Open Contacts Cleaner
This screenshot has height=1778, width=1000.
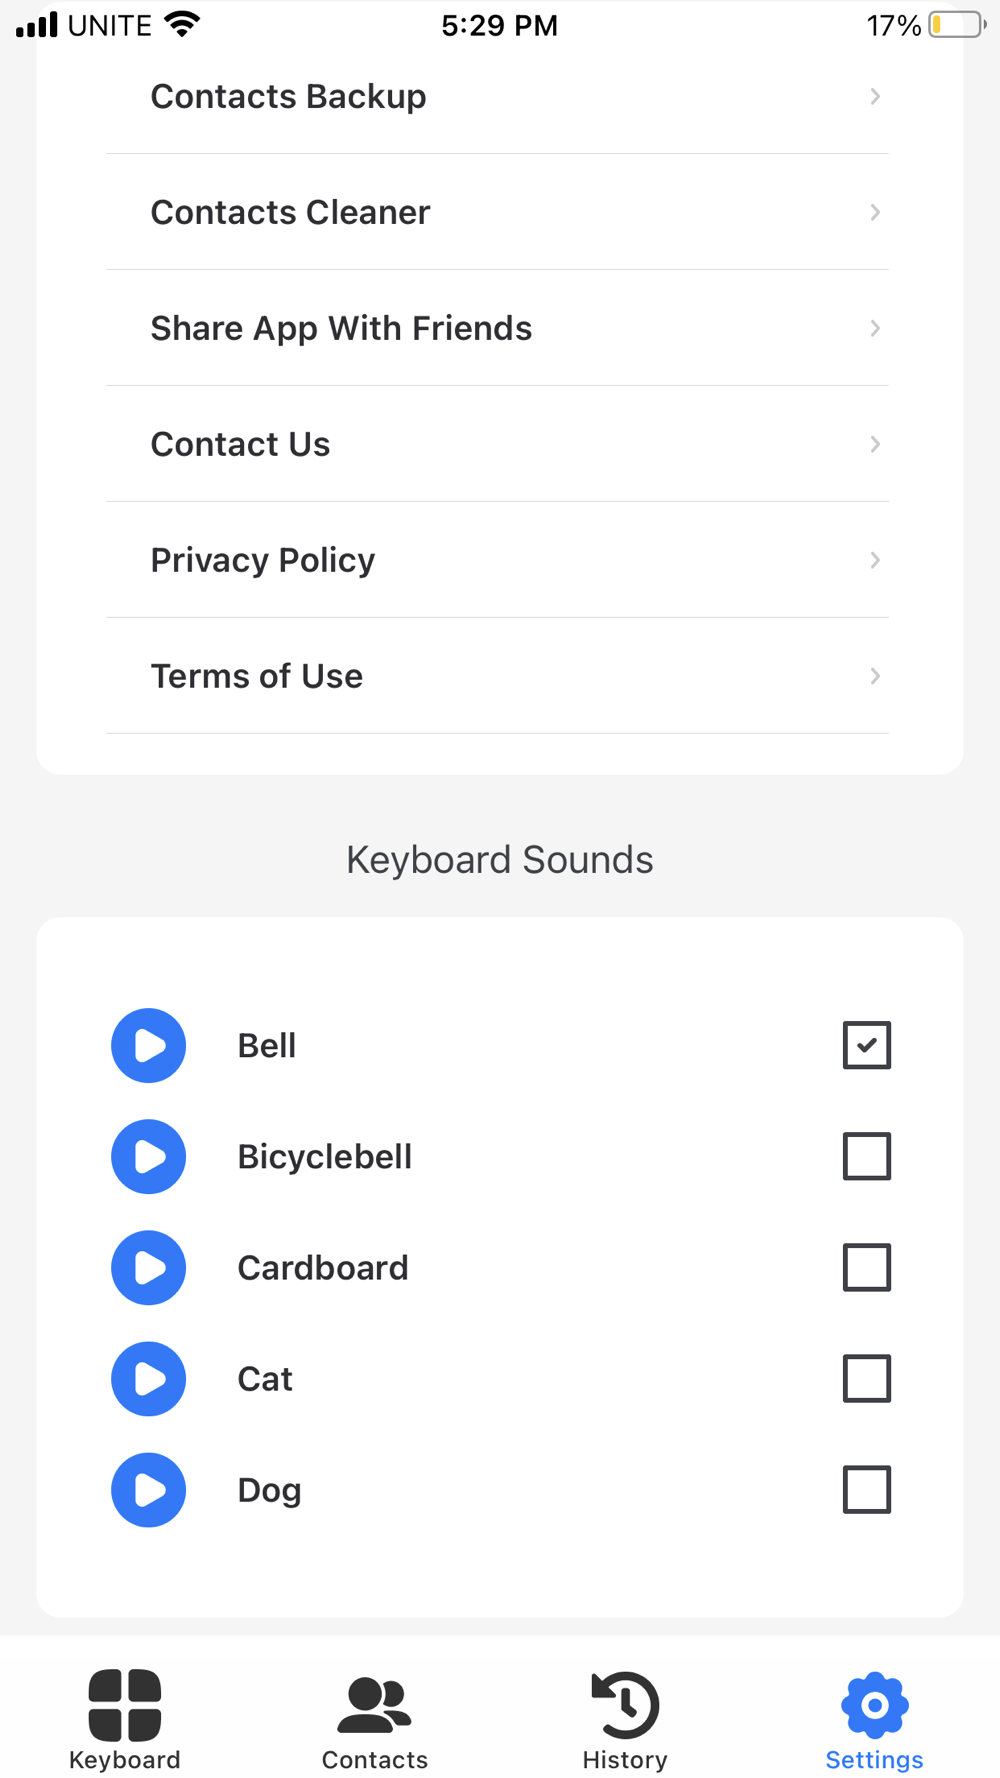coord(290,212)
